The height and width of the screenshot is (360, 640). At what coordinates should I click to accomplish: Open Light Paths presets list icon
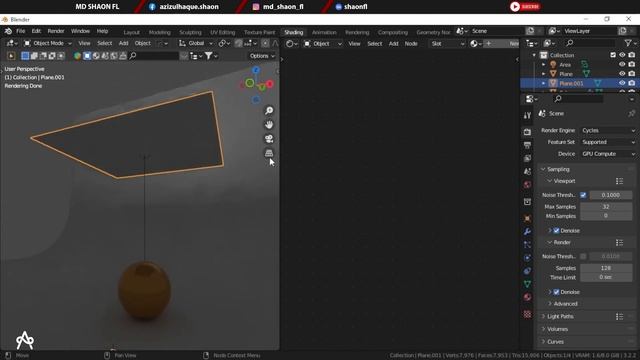pyautogui.click(x=619, y=316)
